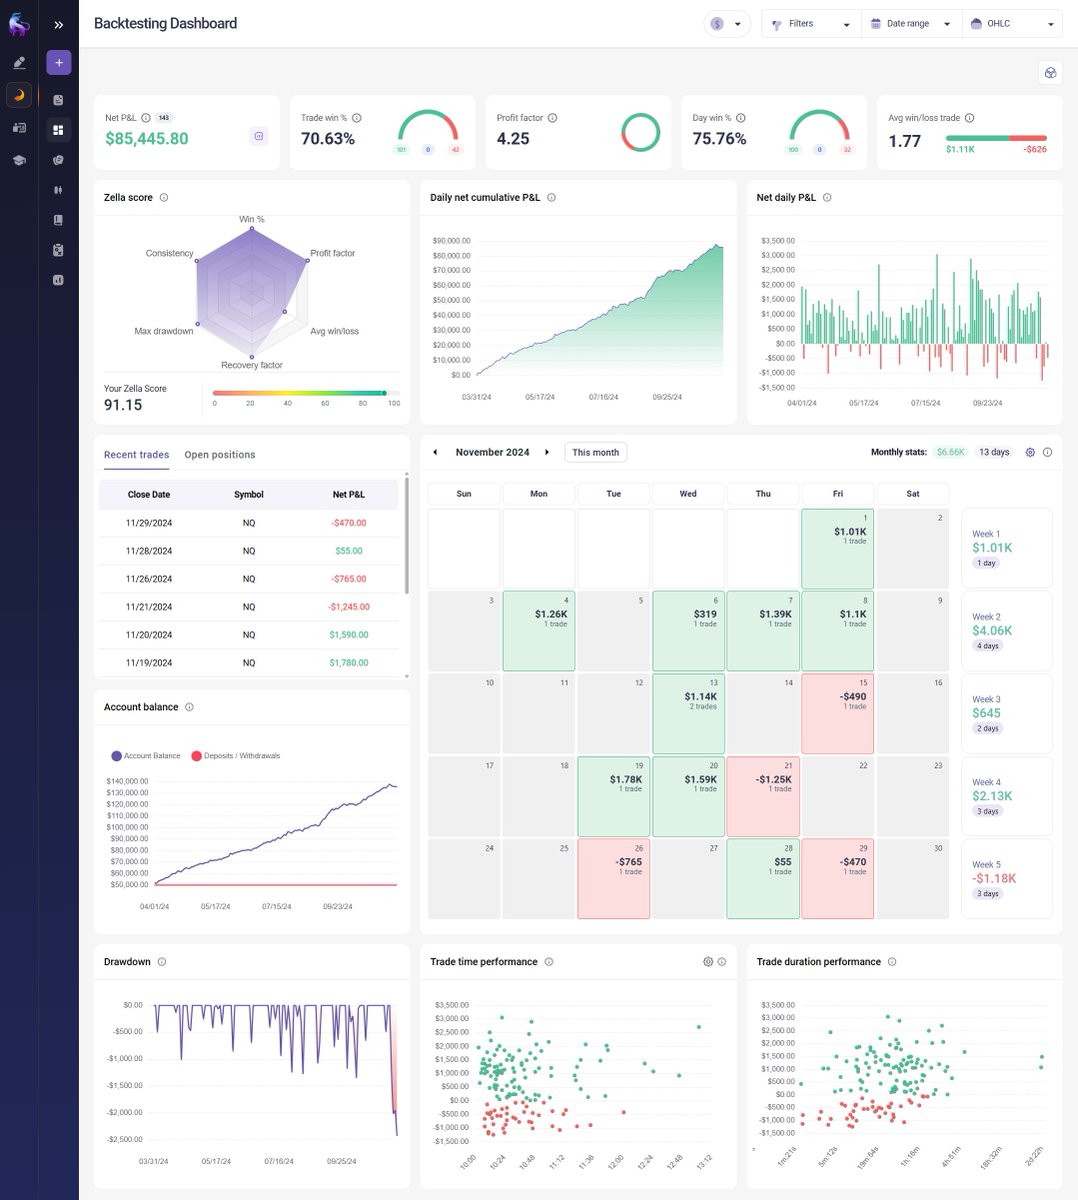Viewport: 1078px width, 1200px height.
Task: Open the Date range dropdown
Action: (x=911, y=24)
